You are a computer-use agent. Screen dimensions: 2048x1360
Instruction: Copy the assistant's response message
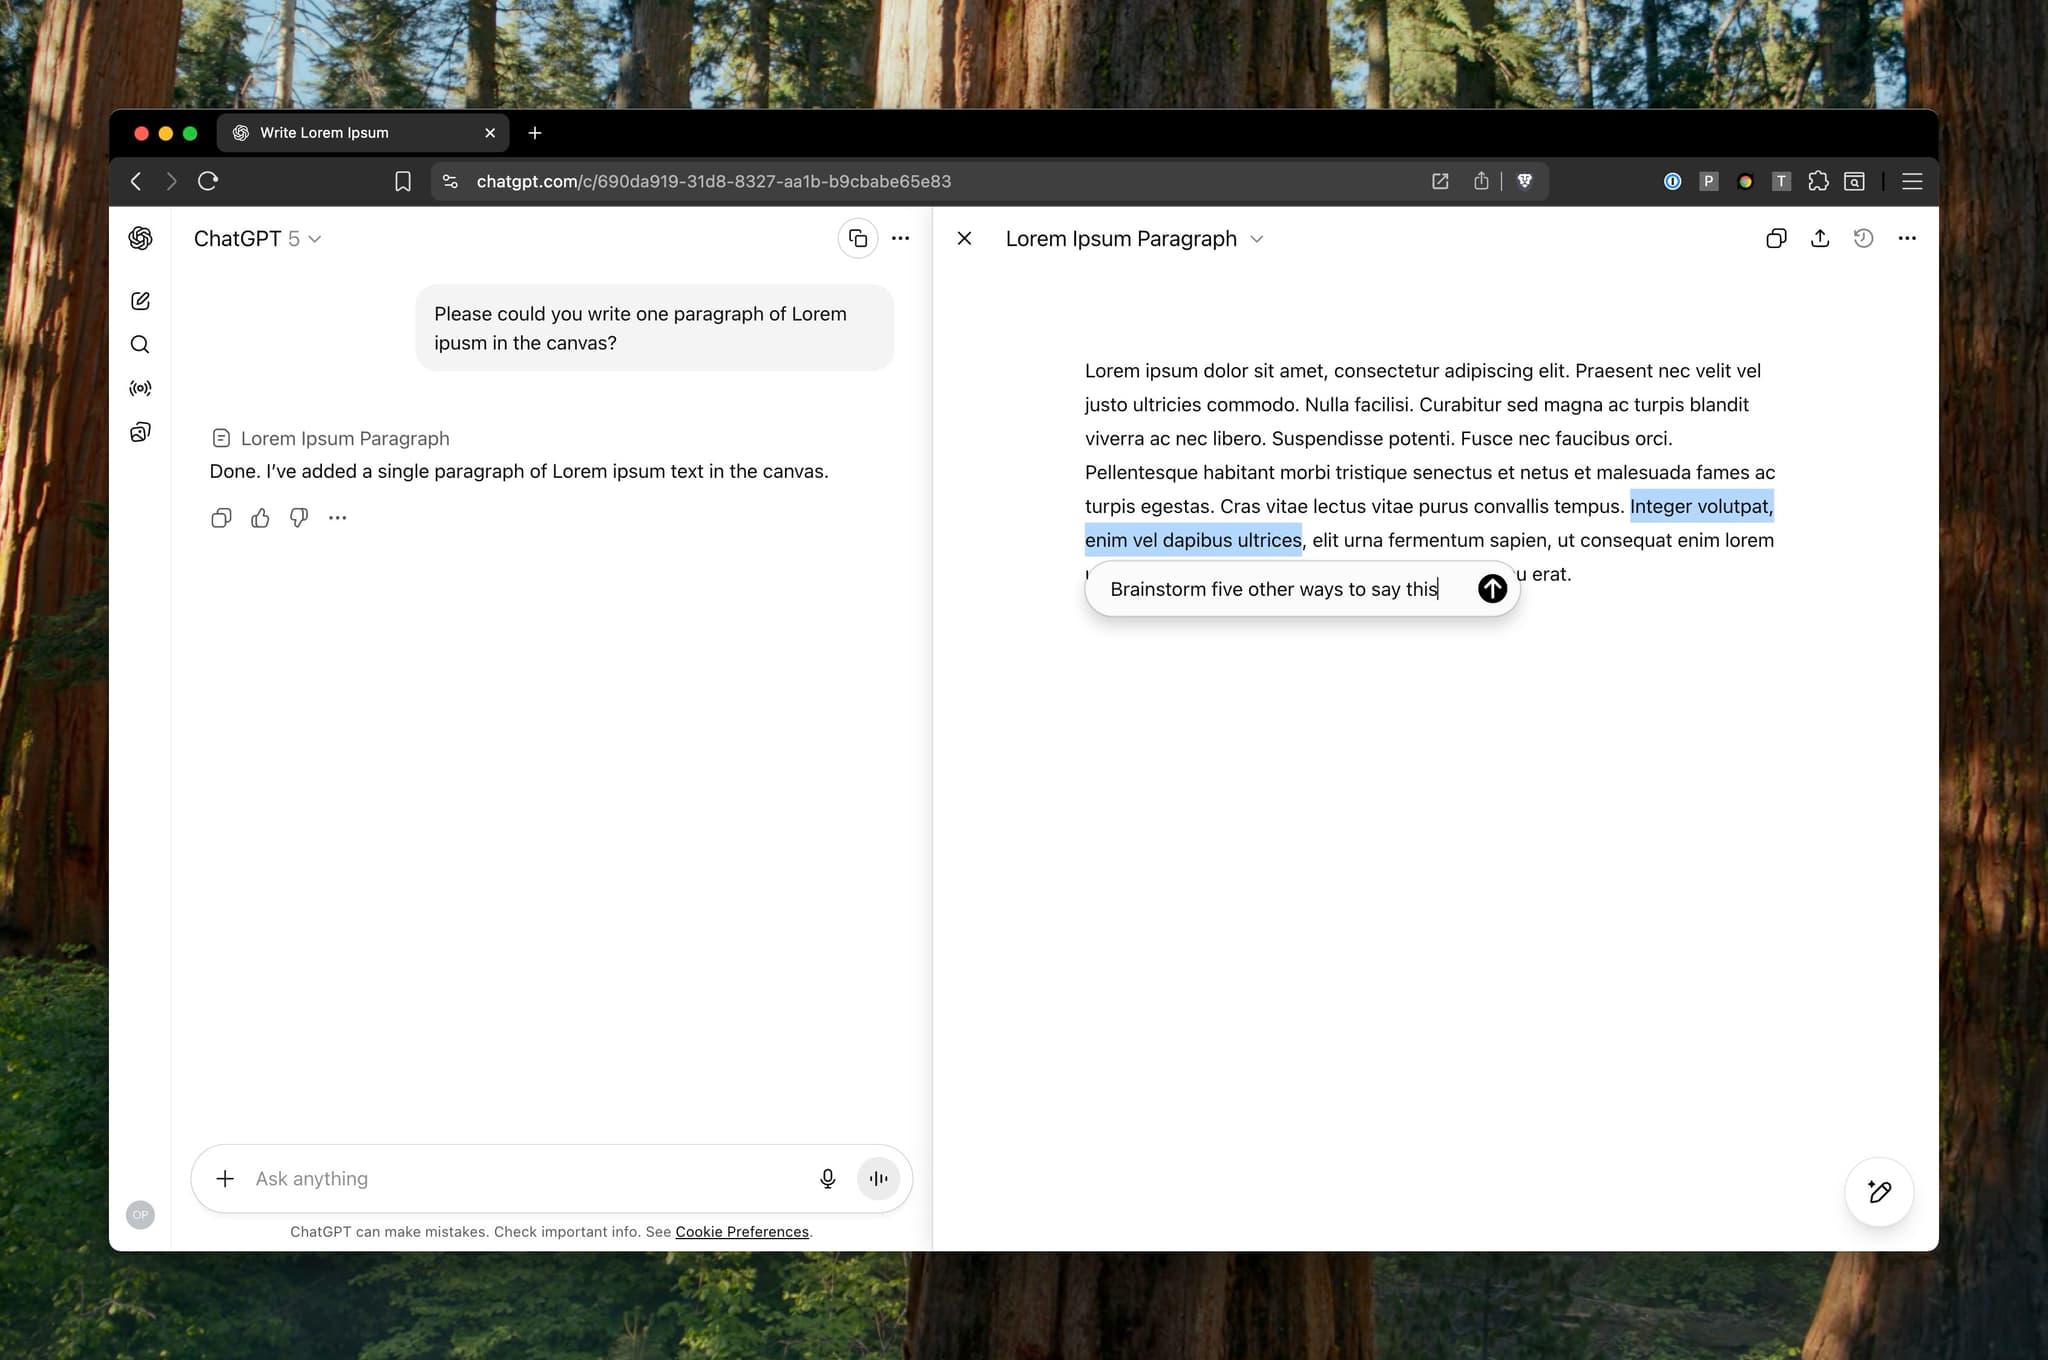[x=221, y=518]
